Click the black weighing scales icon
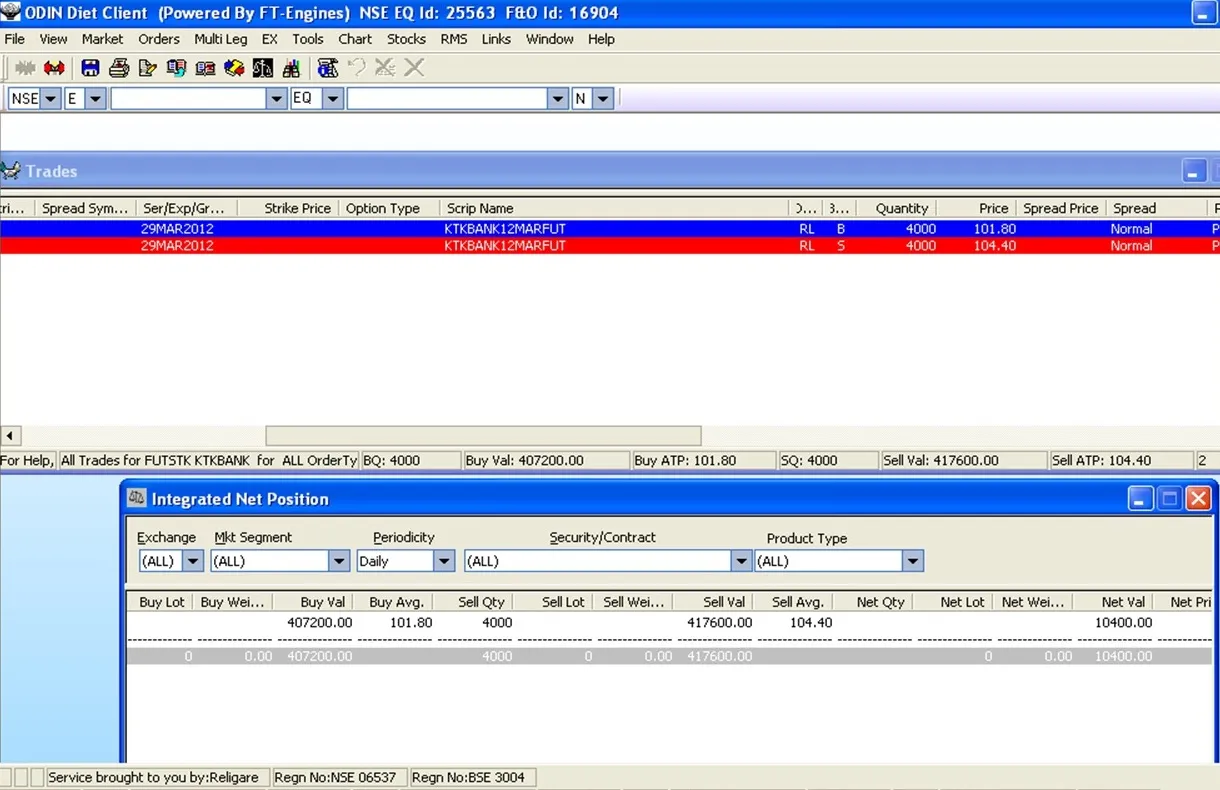The image size is (1220, 790). [263, 68]
